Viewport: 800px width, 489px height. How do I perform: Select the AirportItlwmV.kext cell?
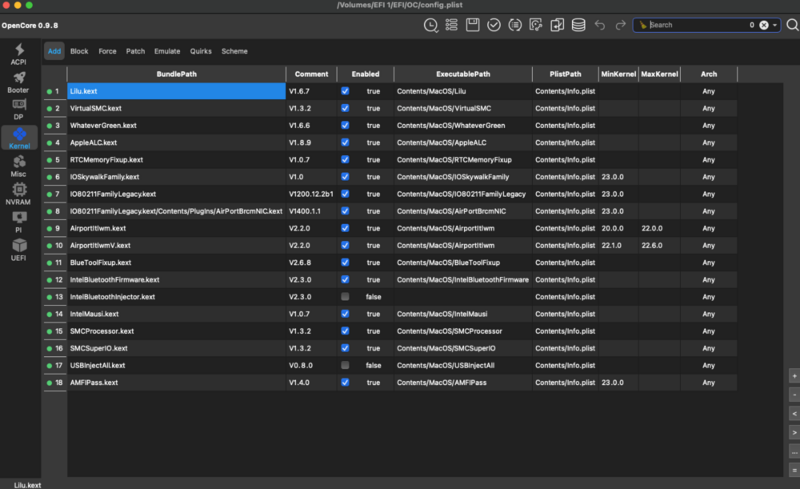click(x=177, y=246)
